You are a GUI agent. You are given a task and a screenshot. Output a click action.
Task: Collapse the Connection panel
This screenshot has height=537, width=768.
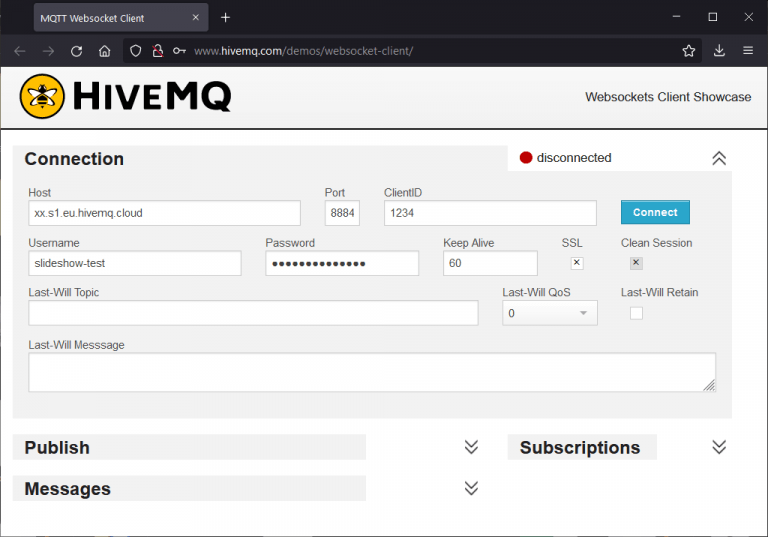pos(718,158)
